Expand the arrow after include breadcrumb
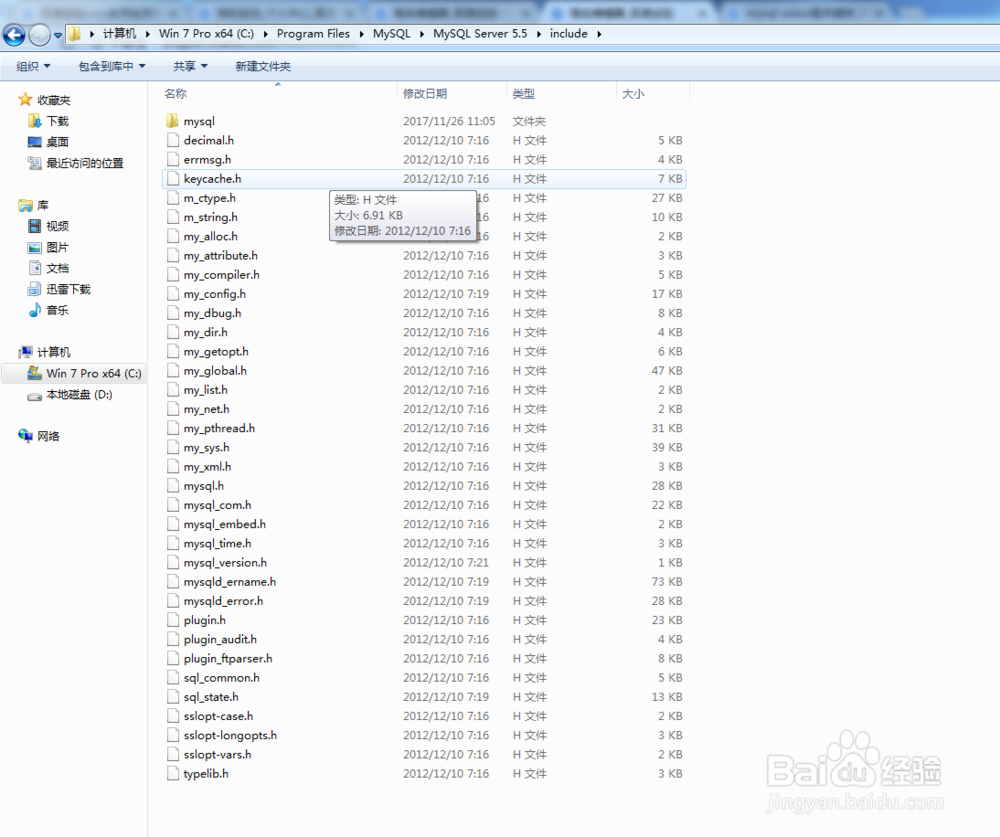Screen dimensions: 1000x837 [599, 34]
